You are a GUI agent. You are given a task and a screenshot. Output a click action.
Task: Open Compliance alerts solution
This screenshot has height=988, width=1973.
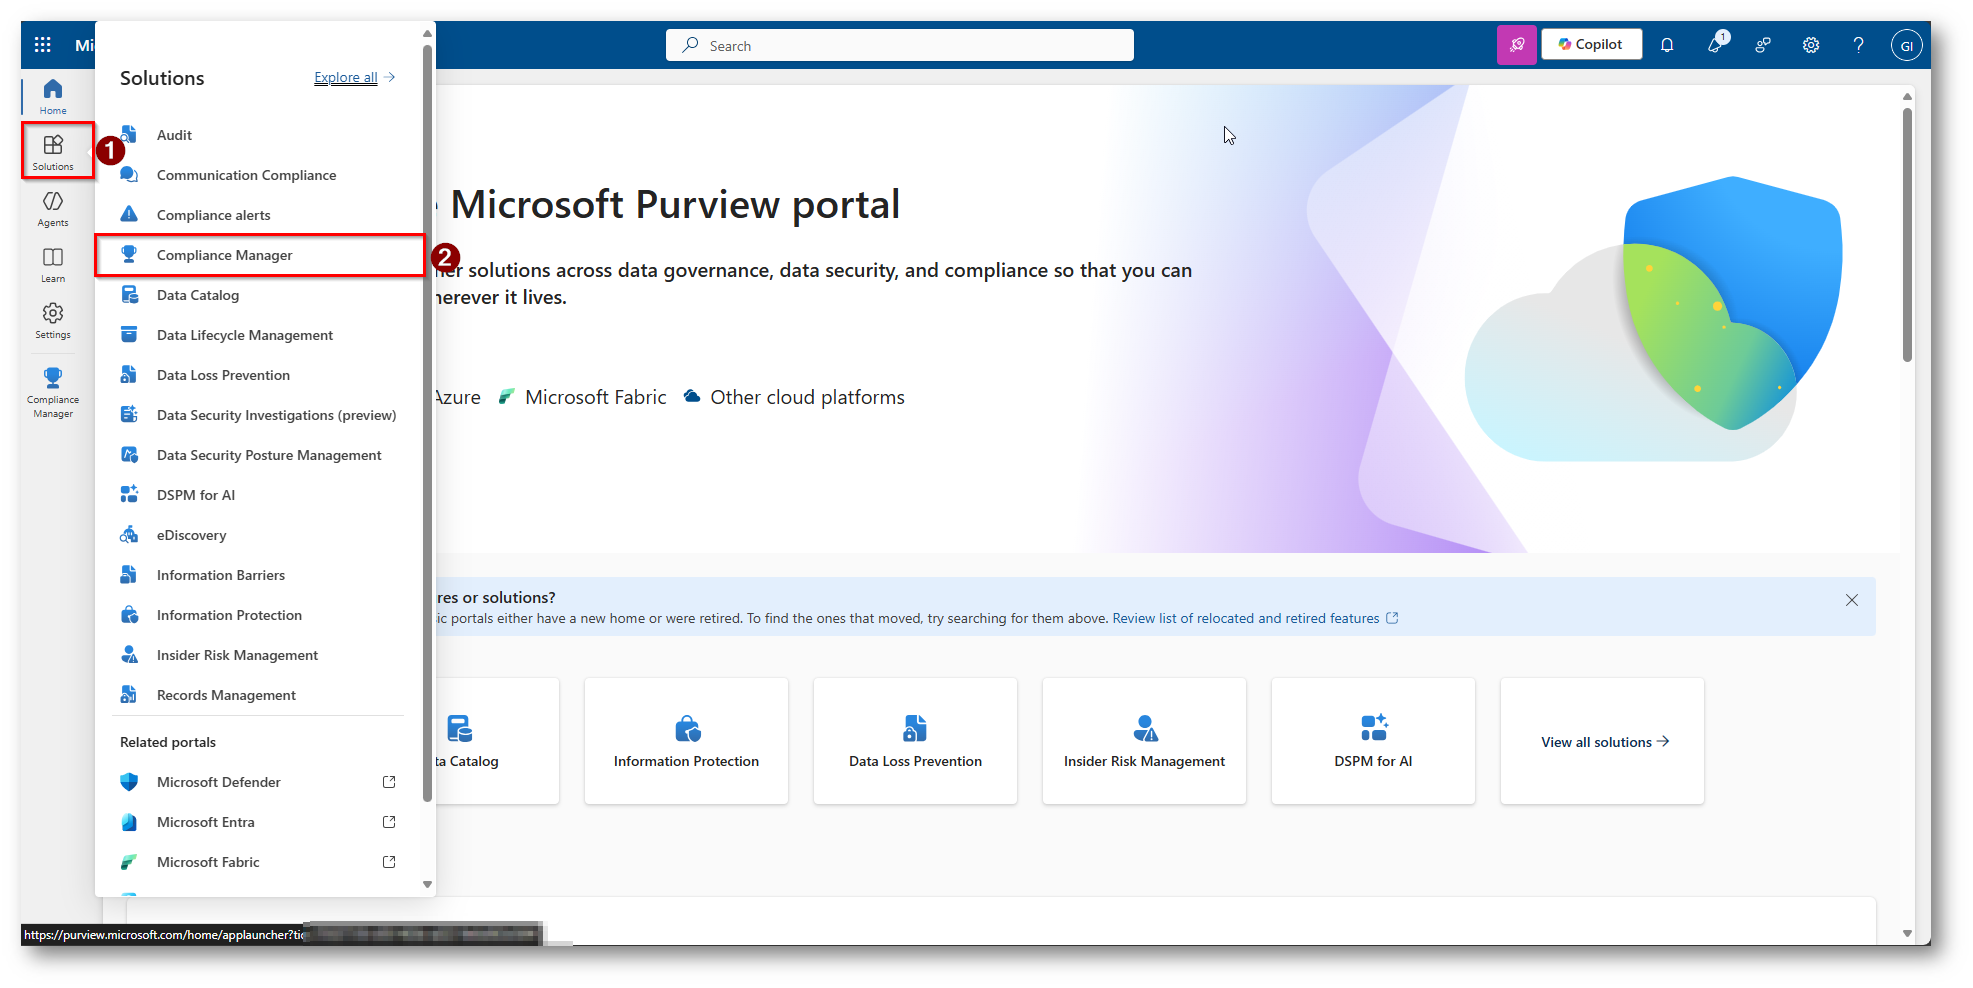(x=260, y=215)
